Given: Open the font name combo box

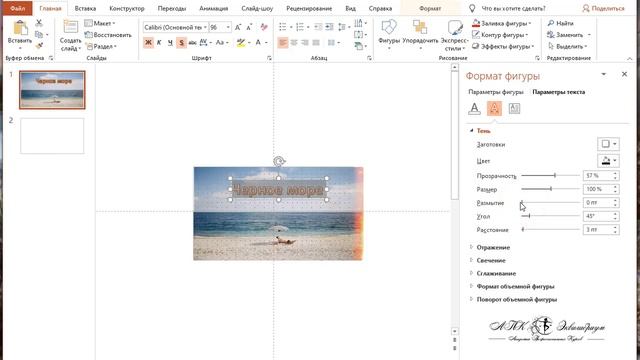Looking at the screenshot, I should [175, 27].
